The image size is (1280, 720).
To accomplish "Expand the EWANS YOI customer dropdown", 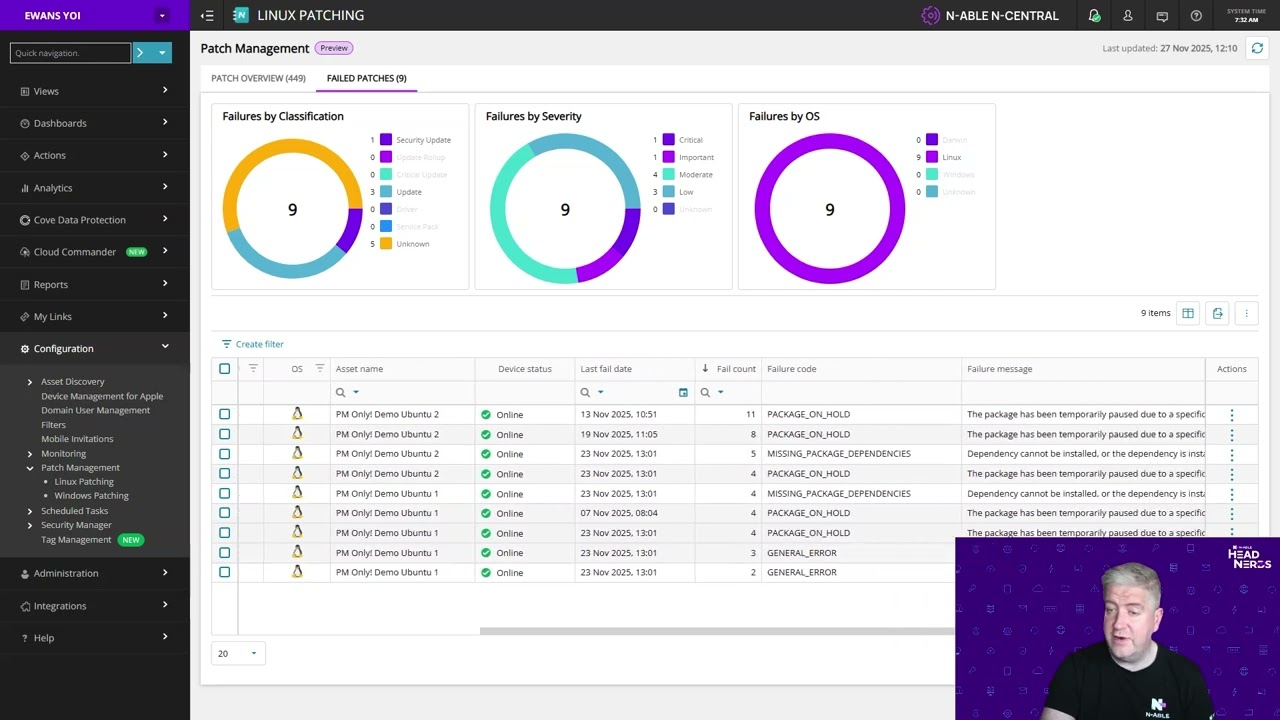I will pos(162,15).
